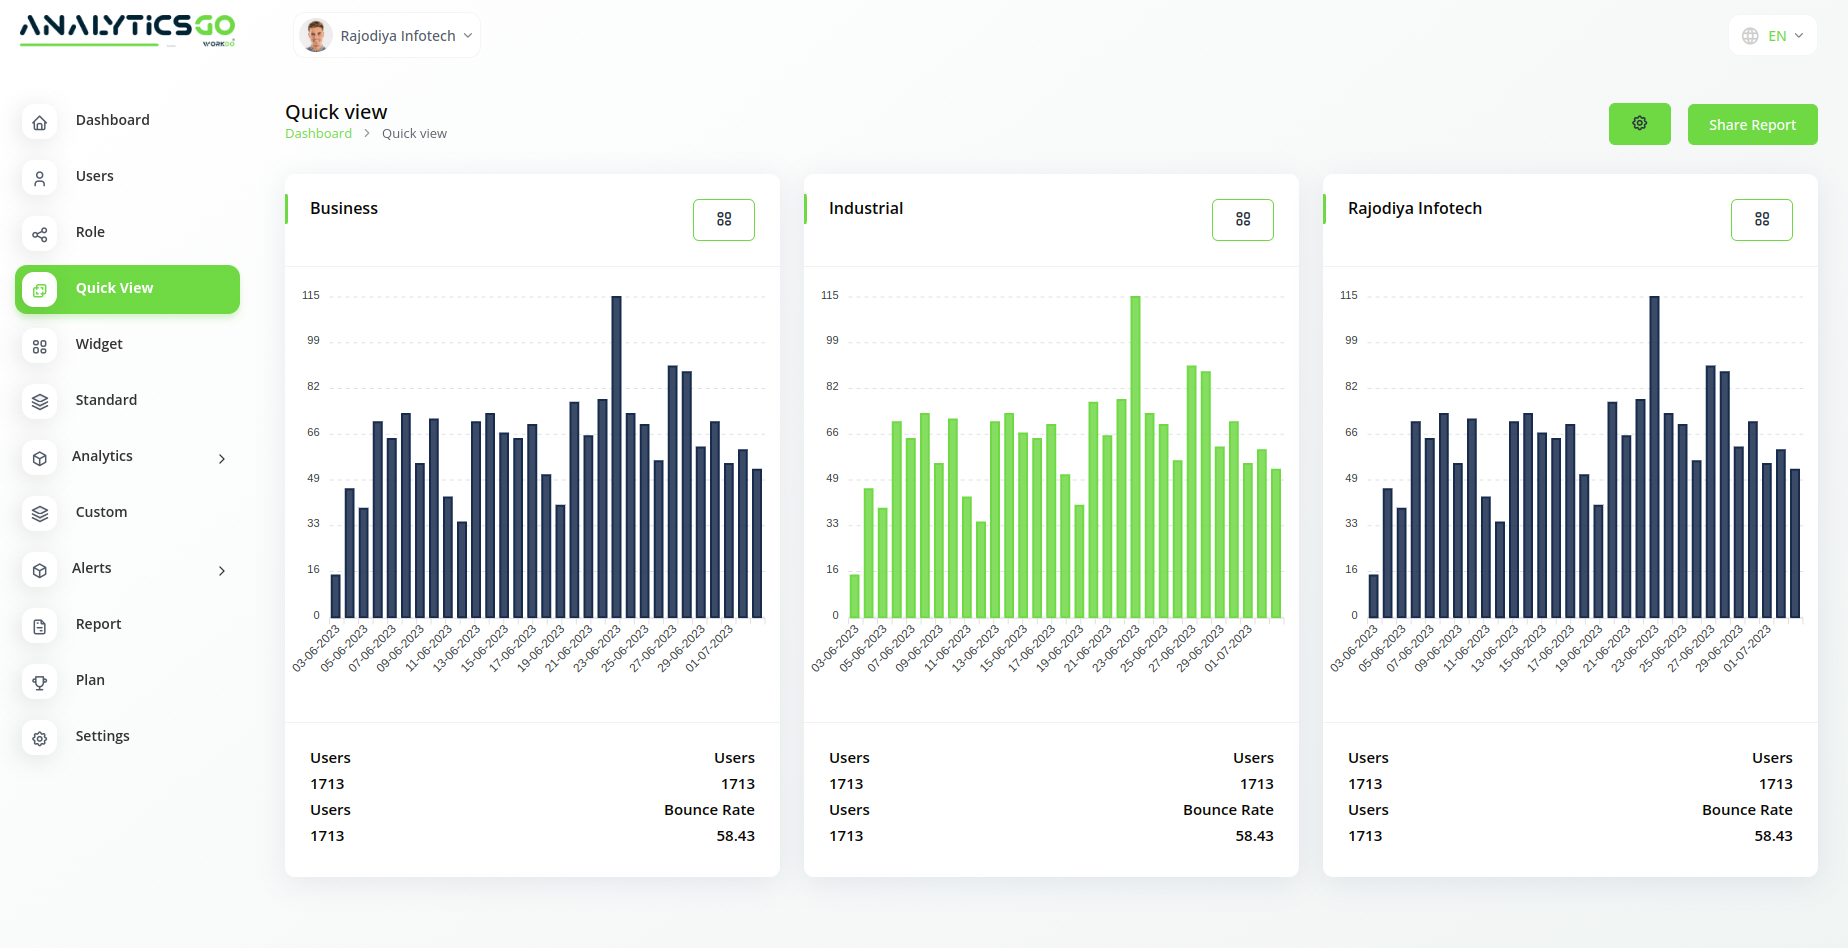Open the widget grid icon on Business card
Image resolution: width=1848 pixels, height=948 pixels.
click(724, 220)
